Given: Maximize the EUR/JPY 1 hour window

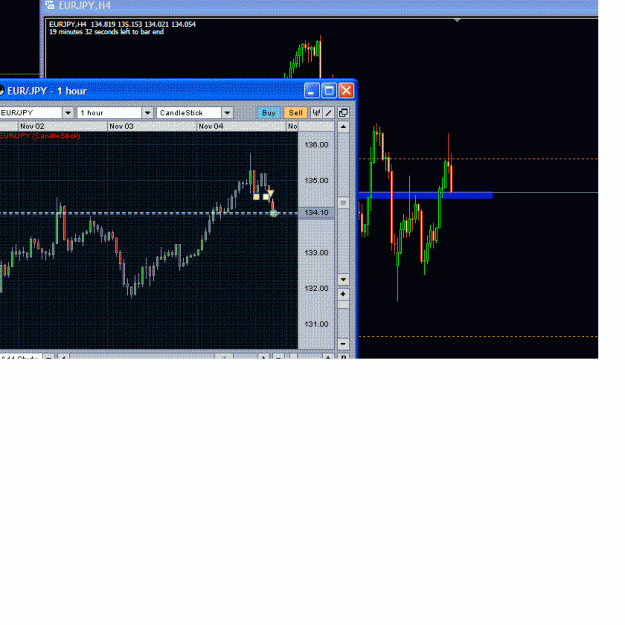Looking at the screenshot, I should click(x=329, y=90).
